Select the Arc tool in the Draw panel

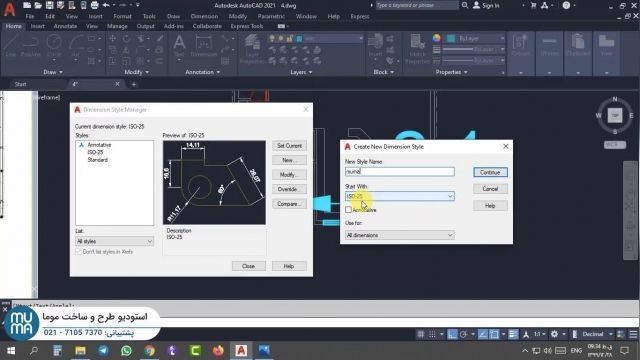point(76,46)
